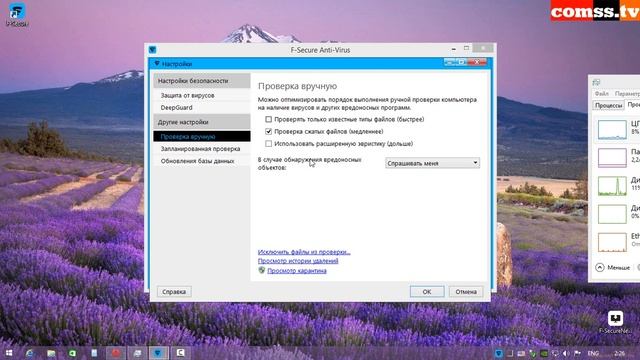Collapse Task Manager with Меньше arrow
The height and width of the screenshot is (360, 640).
600,267
